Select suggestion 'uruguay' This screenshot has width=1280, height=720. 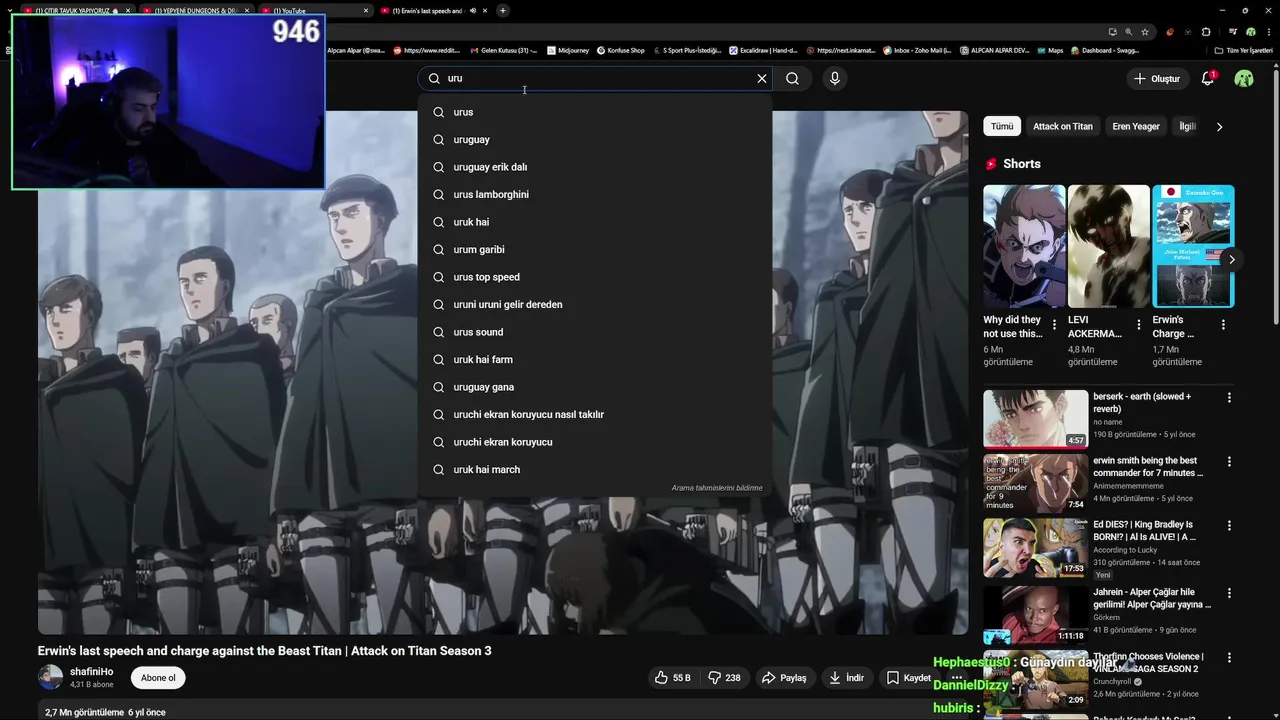pos(595,139)
